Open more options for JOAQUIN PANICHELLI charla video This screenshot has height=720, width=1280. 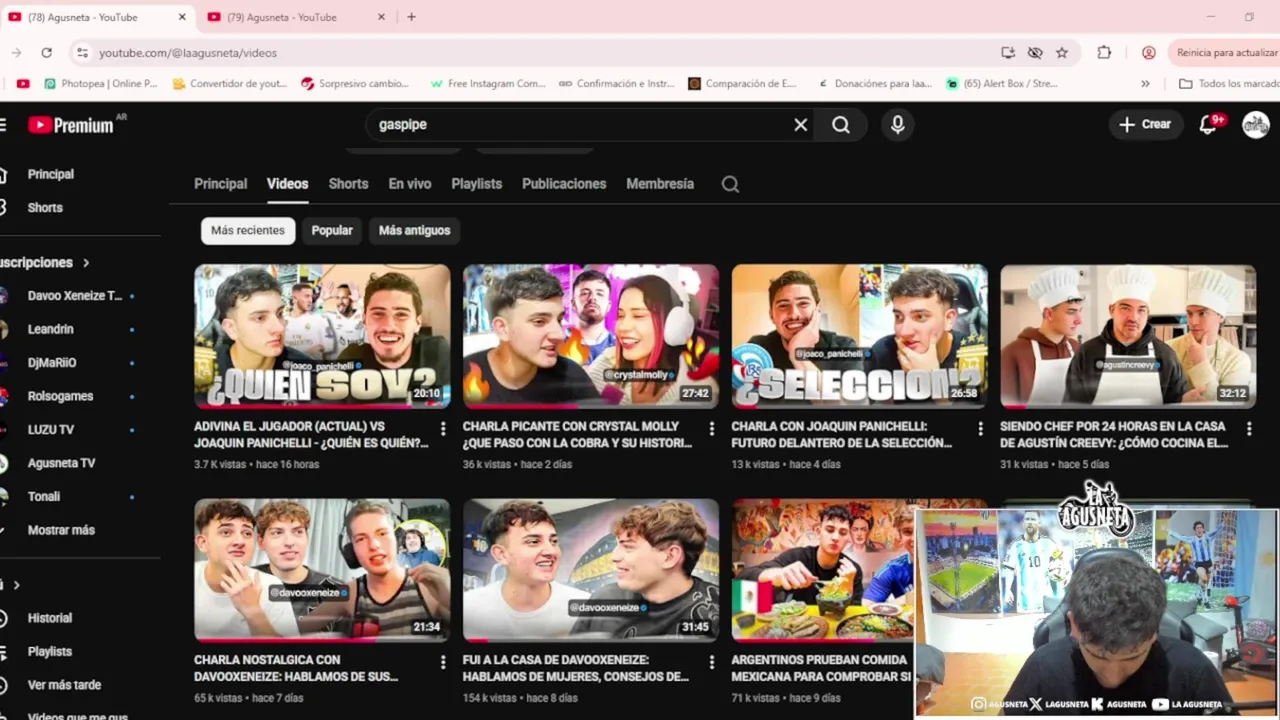coord(980,429)
